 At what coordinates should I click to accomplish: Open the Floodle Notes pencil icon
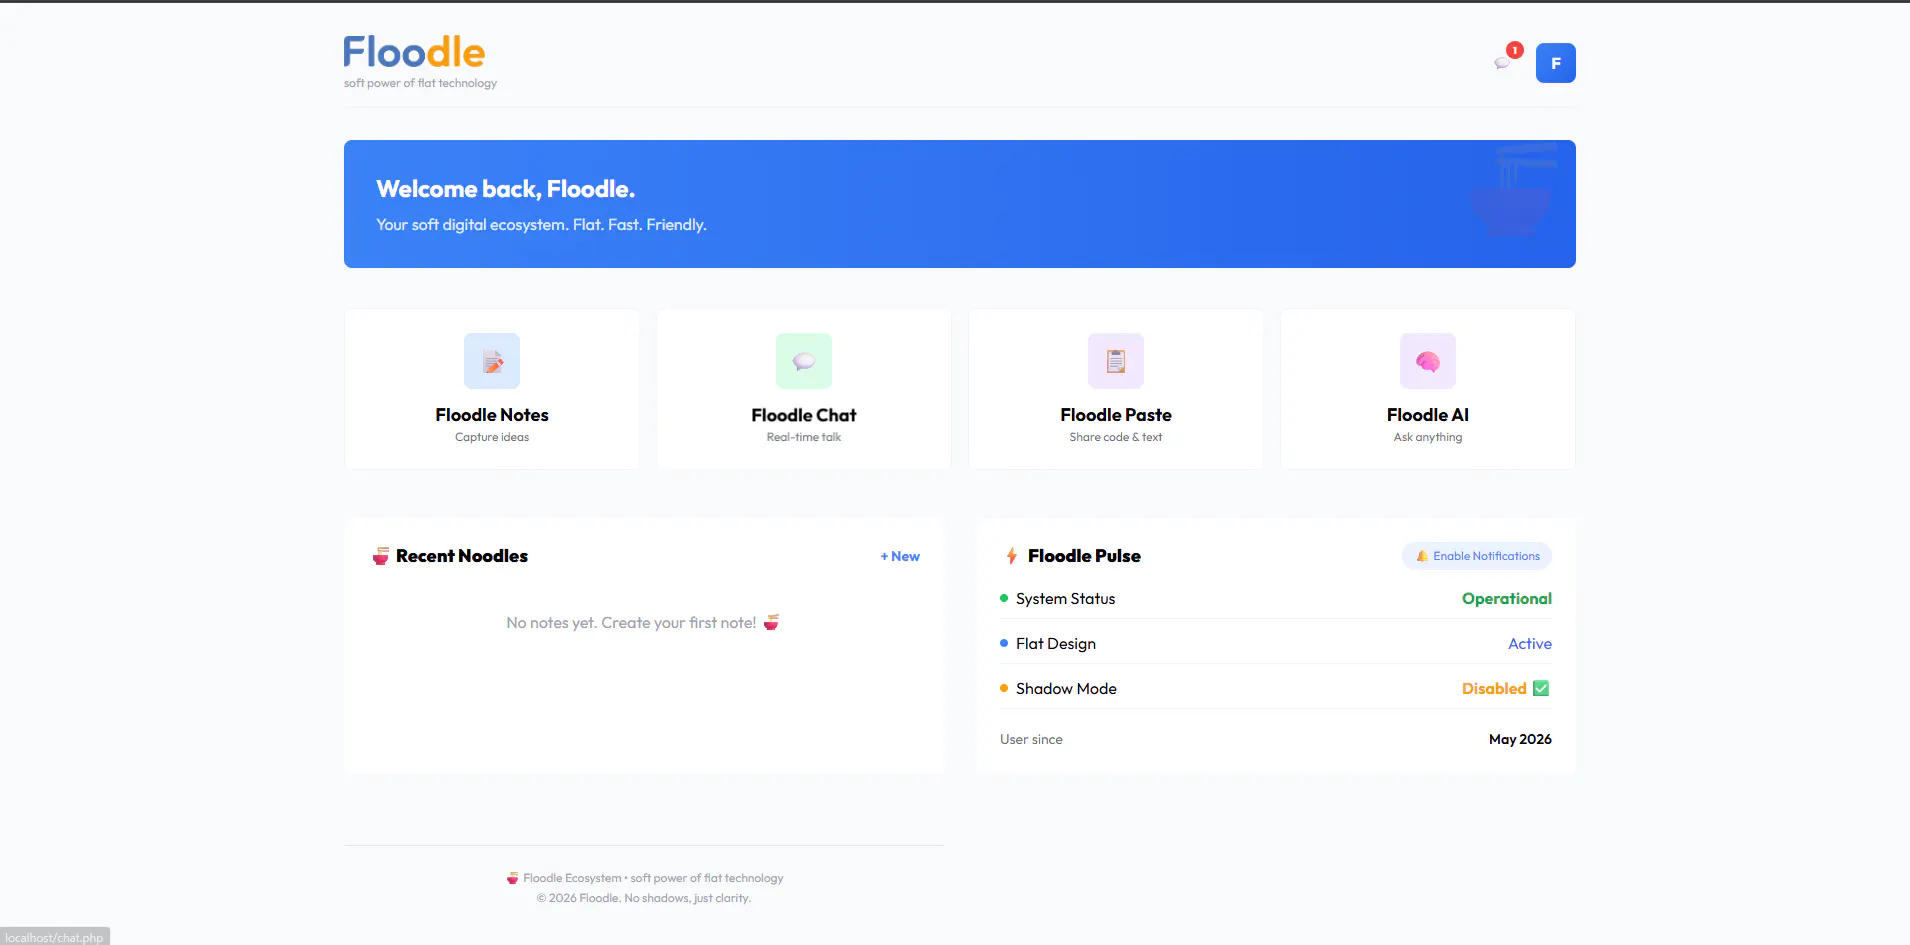tap(492, 361)
